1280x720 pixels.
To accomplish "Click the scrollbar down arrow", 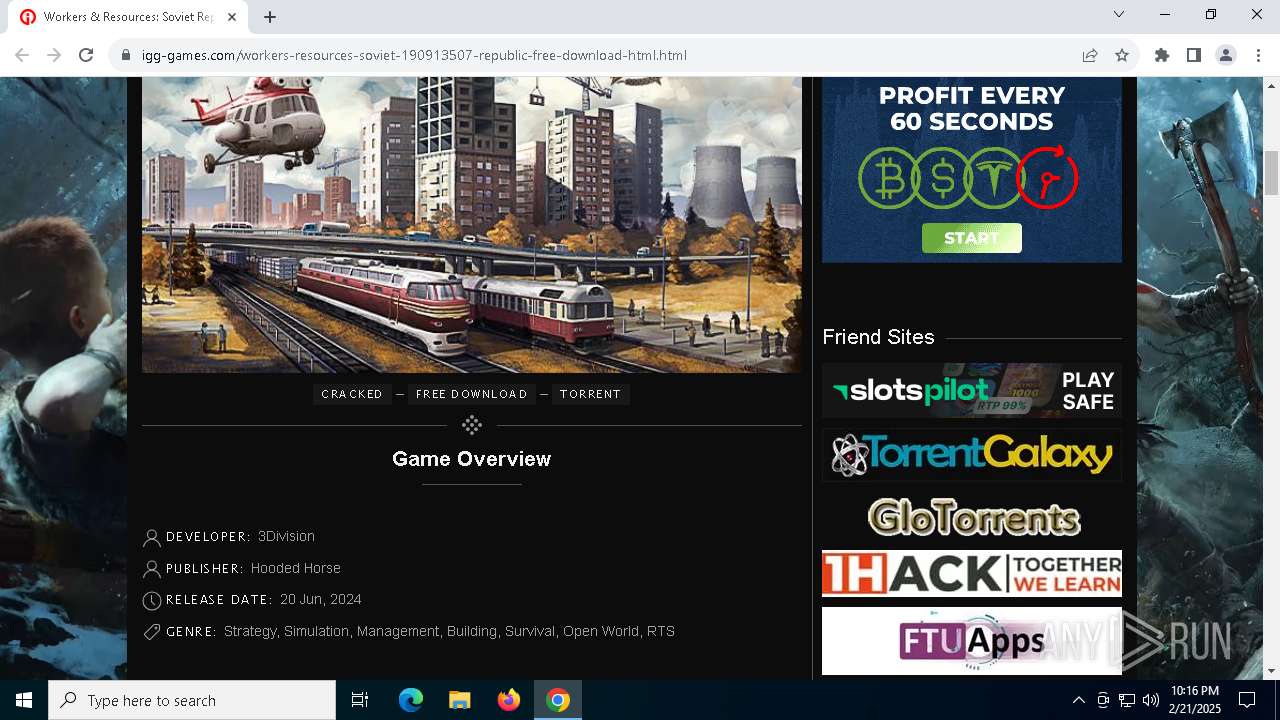I will tap(1271, 671).
